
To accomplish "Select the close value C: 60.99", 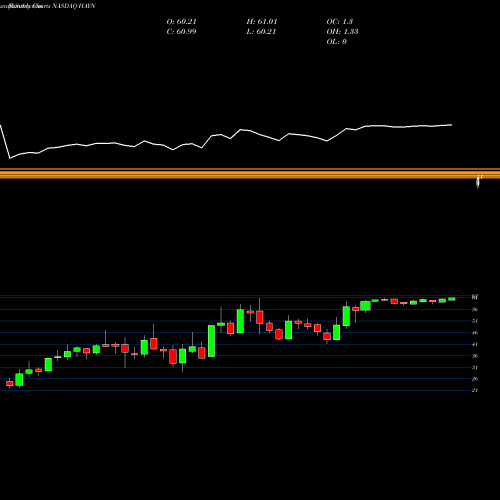I will click(181, 32).
